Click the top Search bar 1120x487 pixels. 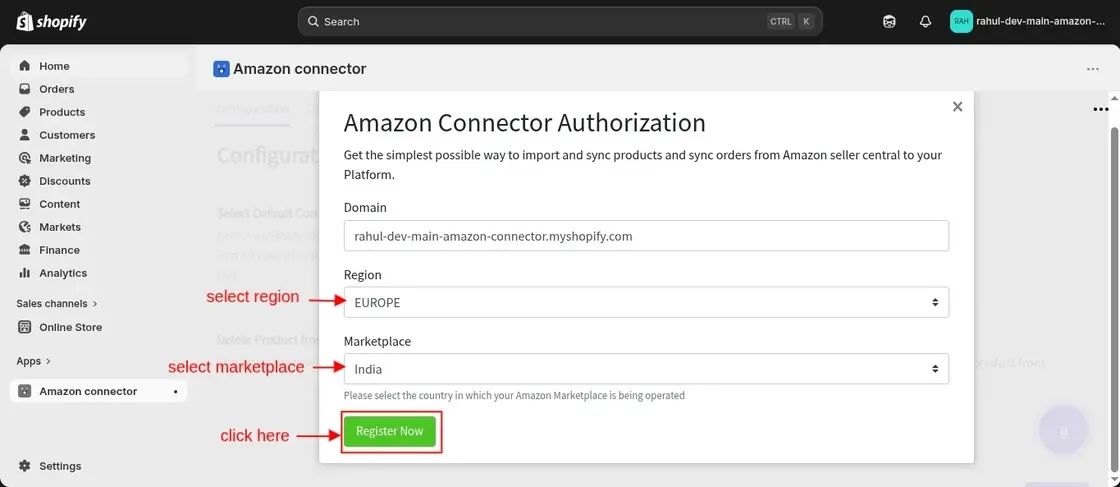click(x=560, y=21)
